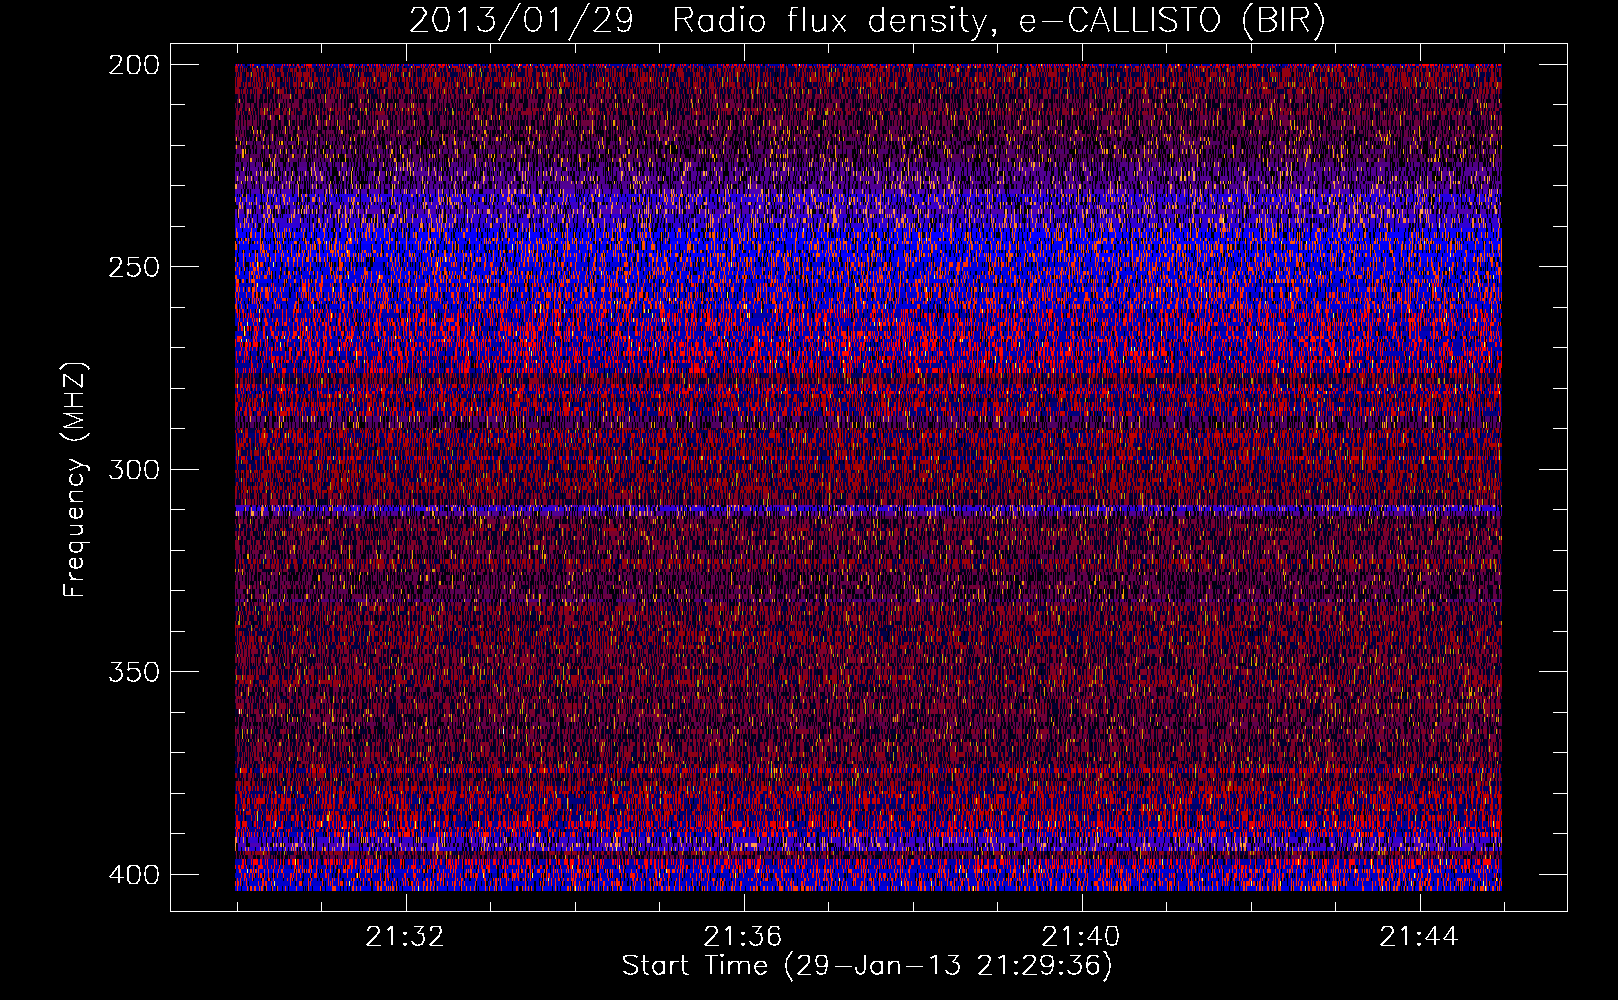Click the 21:32 time tick label
The width and height of the screenshot is (1618, 1000).
click(405, 937)
